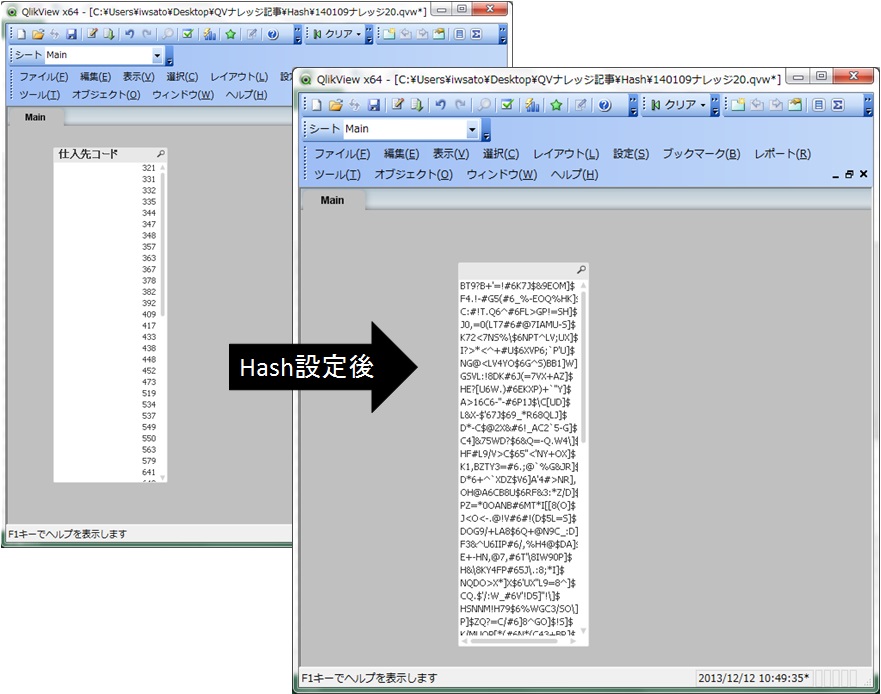
Task: Open ブックマーク(B) menu in front window
Action: (x=701, y=153)
